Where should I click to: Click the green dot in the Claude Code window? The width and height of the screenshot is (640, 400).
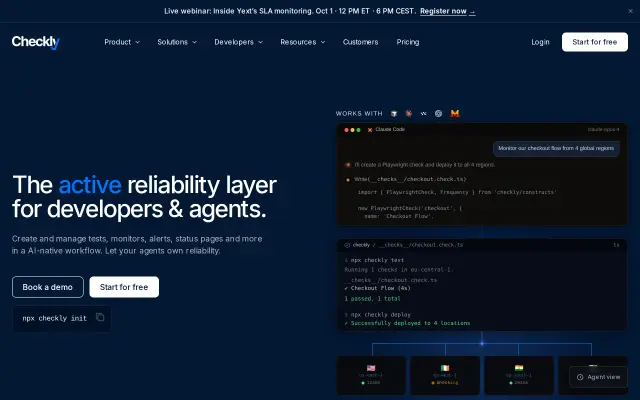point(358,130)
